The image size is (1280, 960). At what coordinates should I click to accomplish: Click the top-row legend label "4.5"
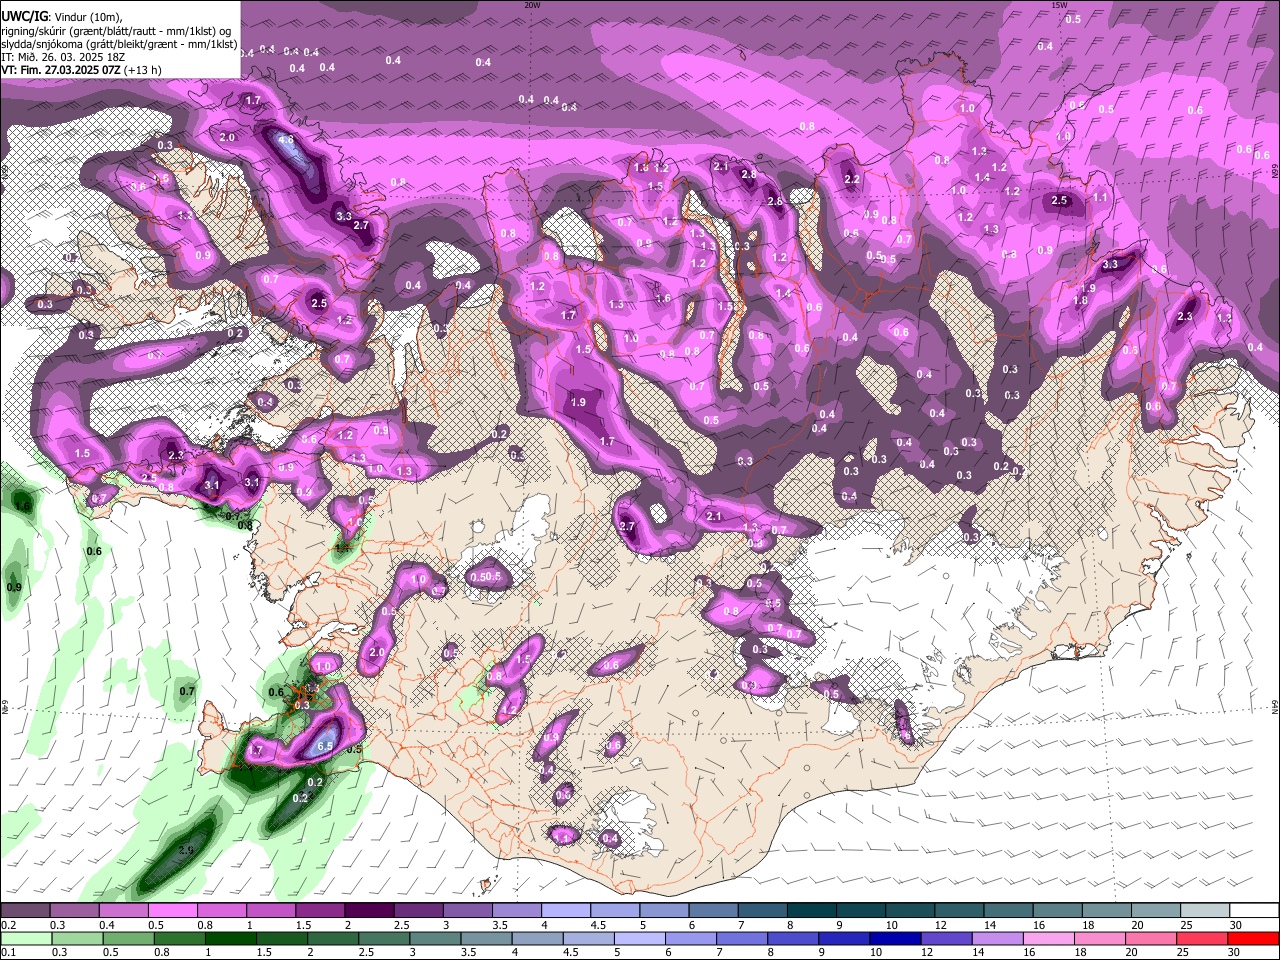tap(598, 925)
